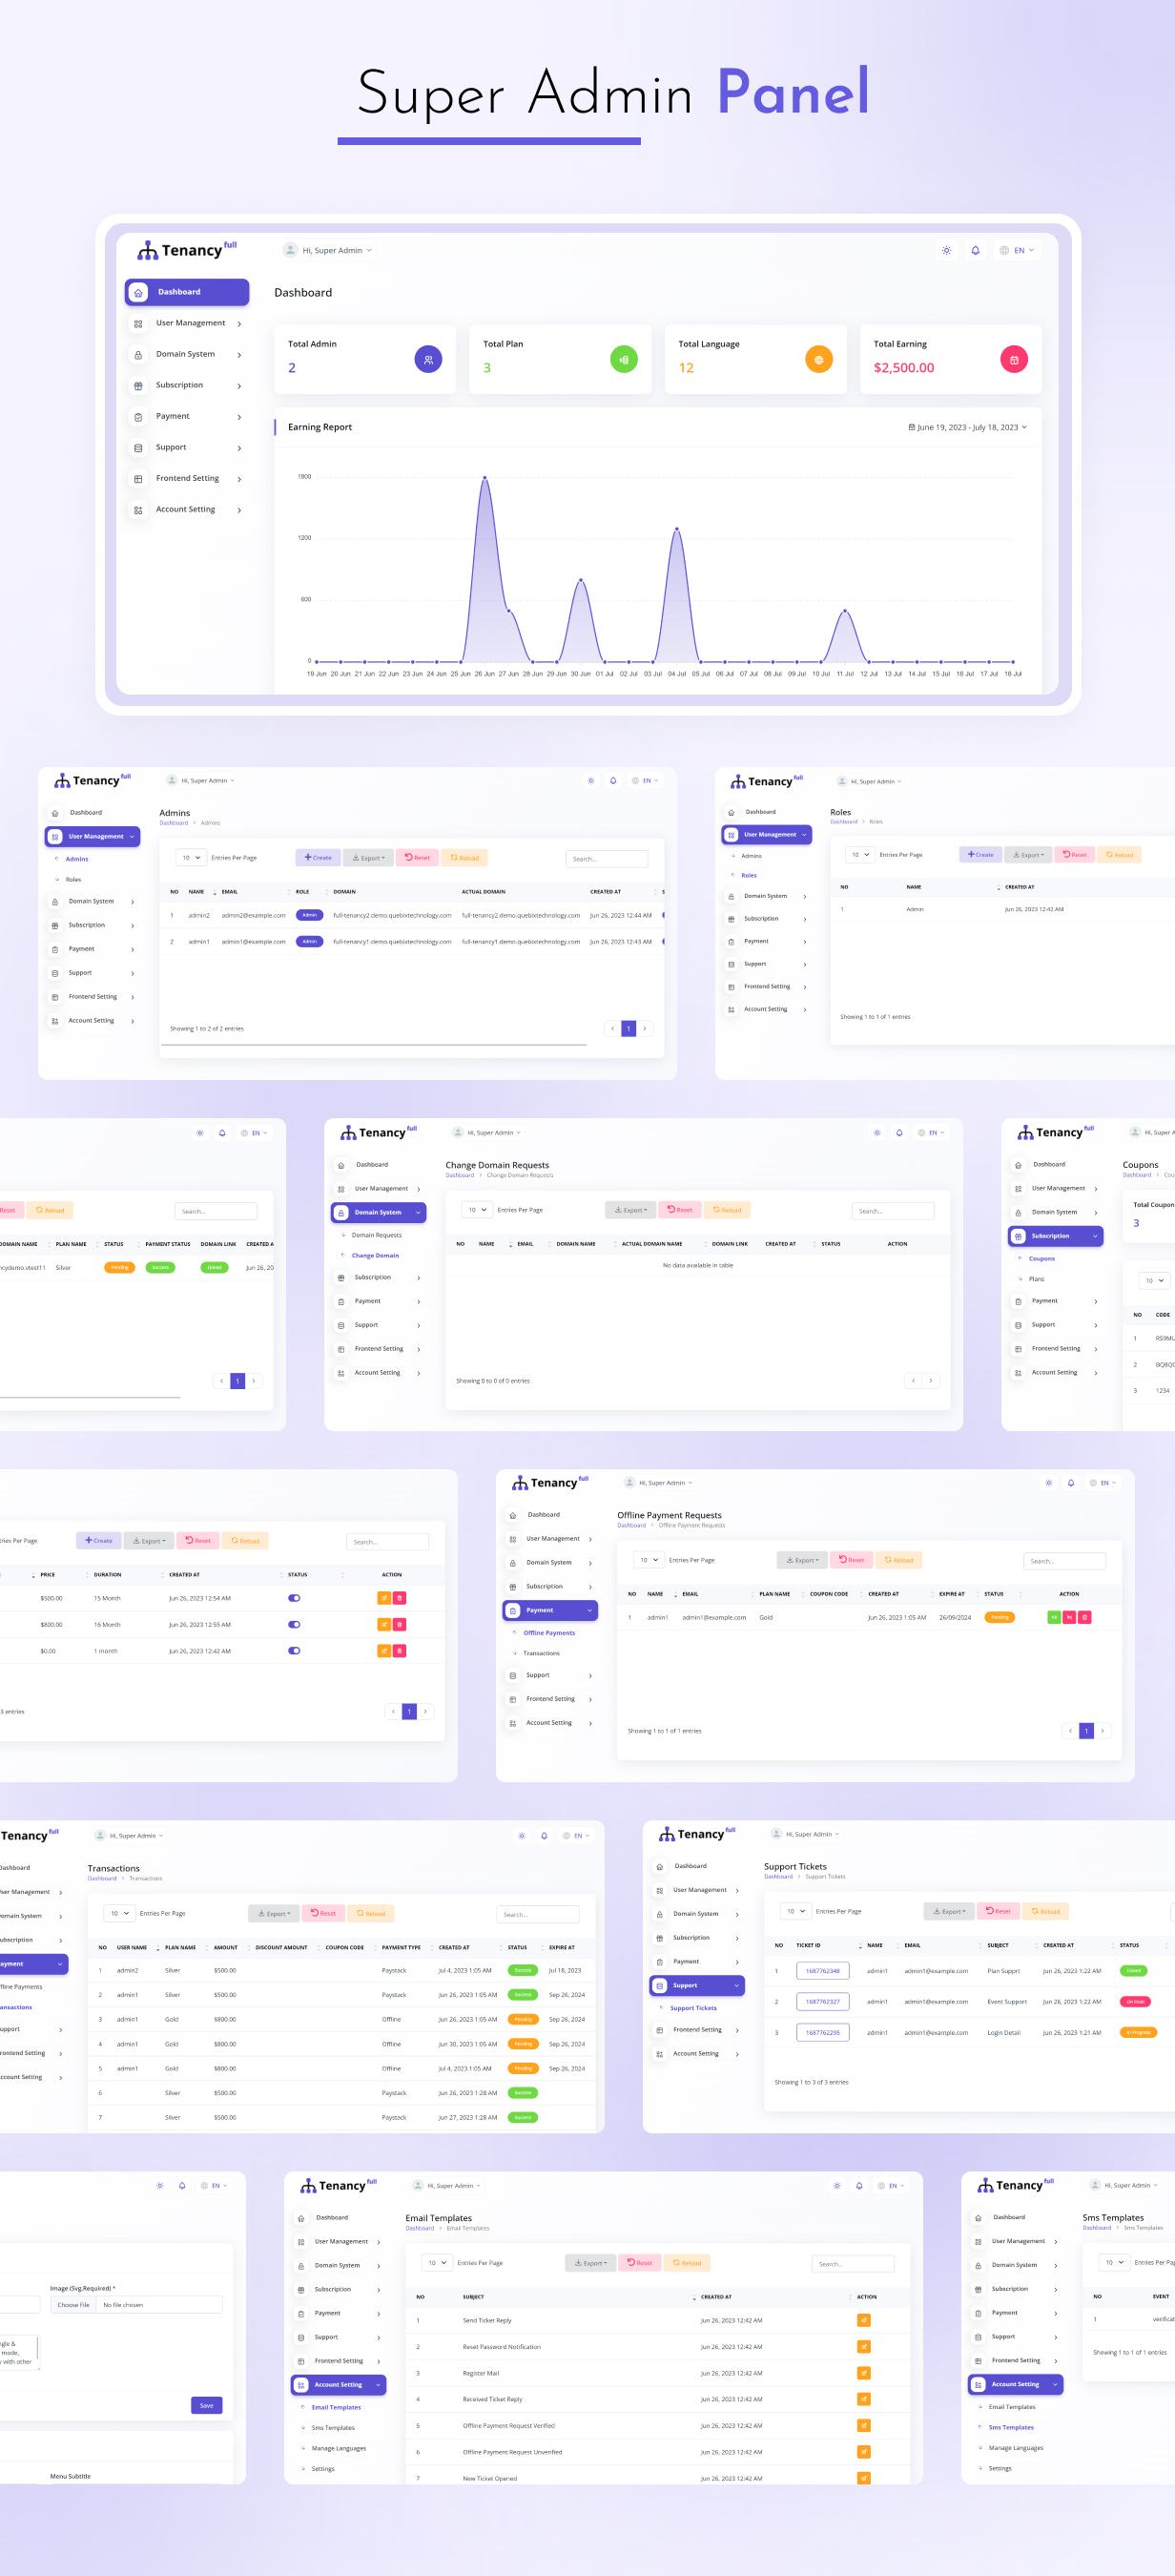Delete the $800.00 plan row
Image resolution: width=1175 pixels, height=2576 pixels.
pyautogui.click(x=399, y=1624)
